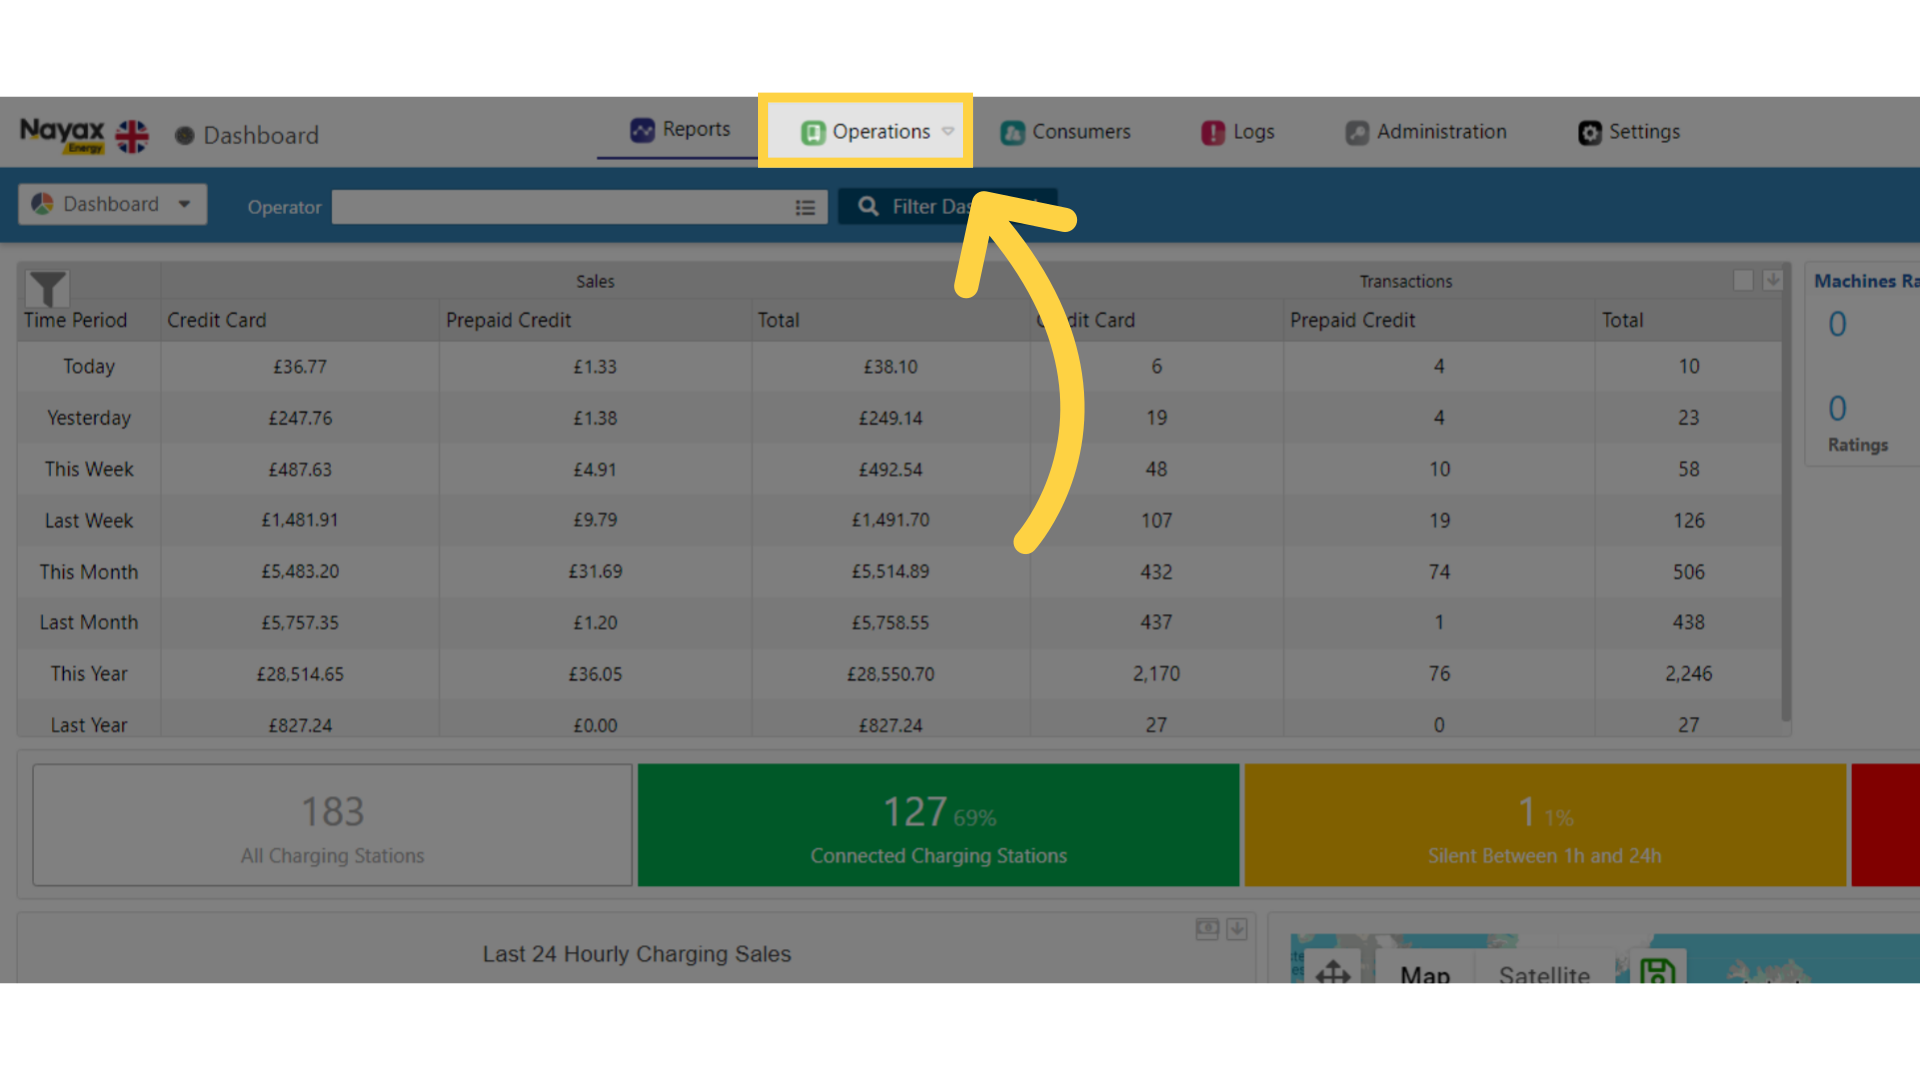Viewport: 1920px width, 1080px height.
Task: Click the green Connected Charging Stations tile
Action: 938,825
